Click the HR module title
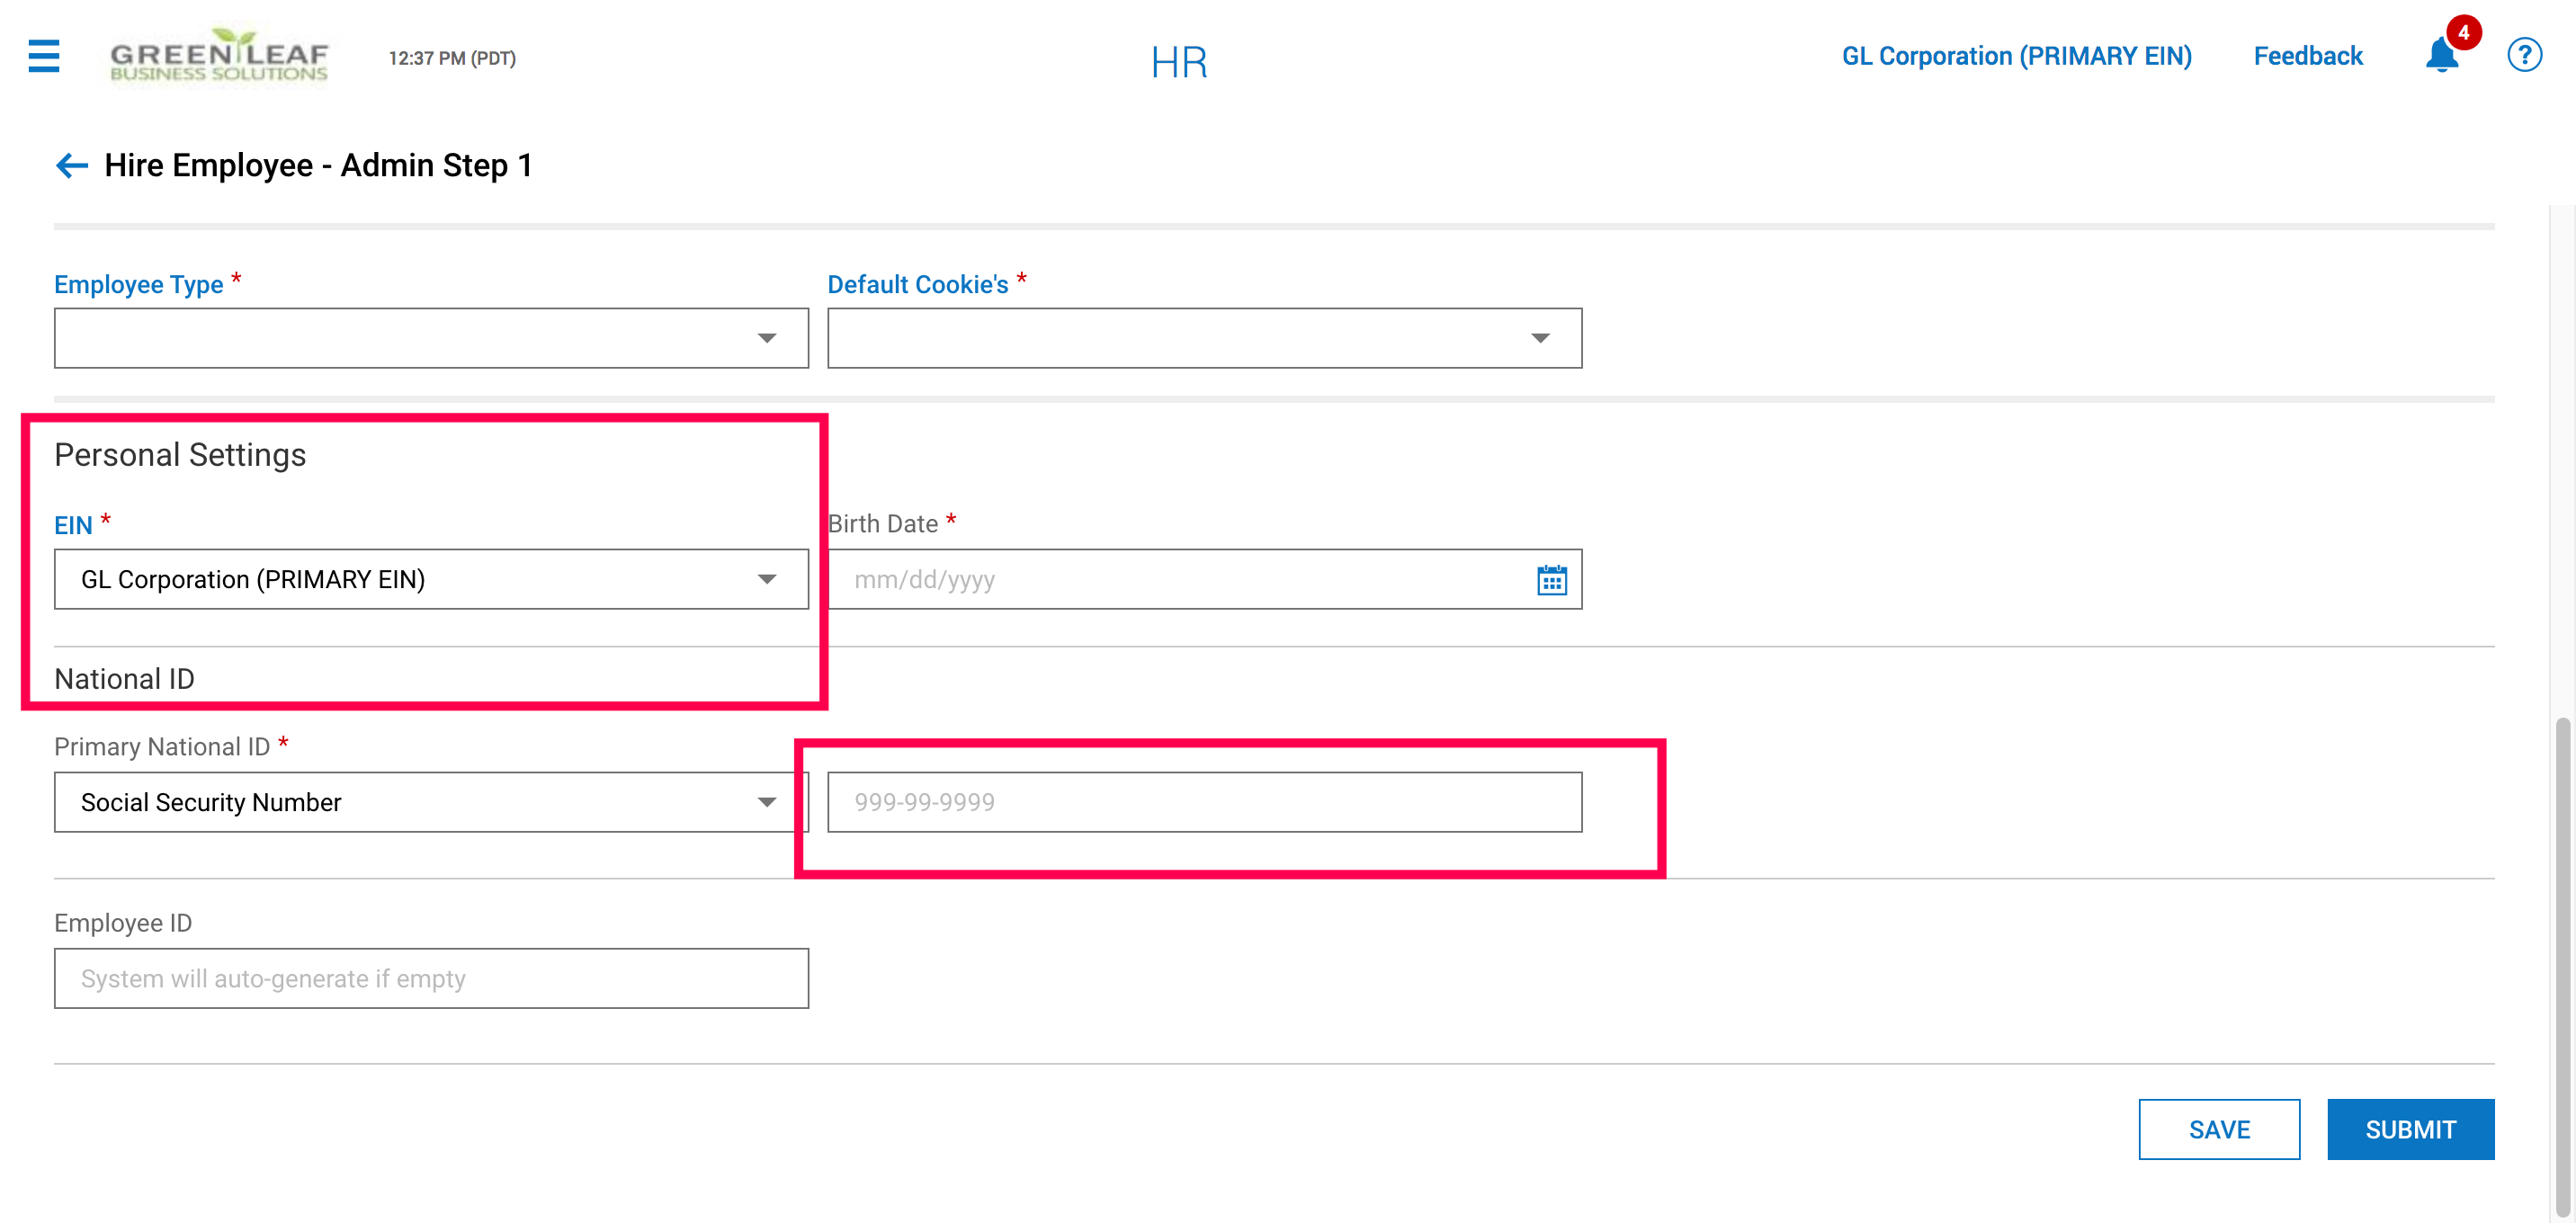The height and width of the screenshot is (1223, 2576). (1179, 62)
